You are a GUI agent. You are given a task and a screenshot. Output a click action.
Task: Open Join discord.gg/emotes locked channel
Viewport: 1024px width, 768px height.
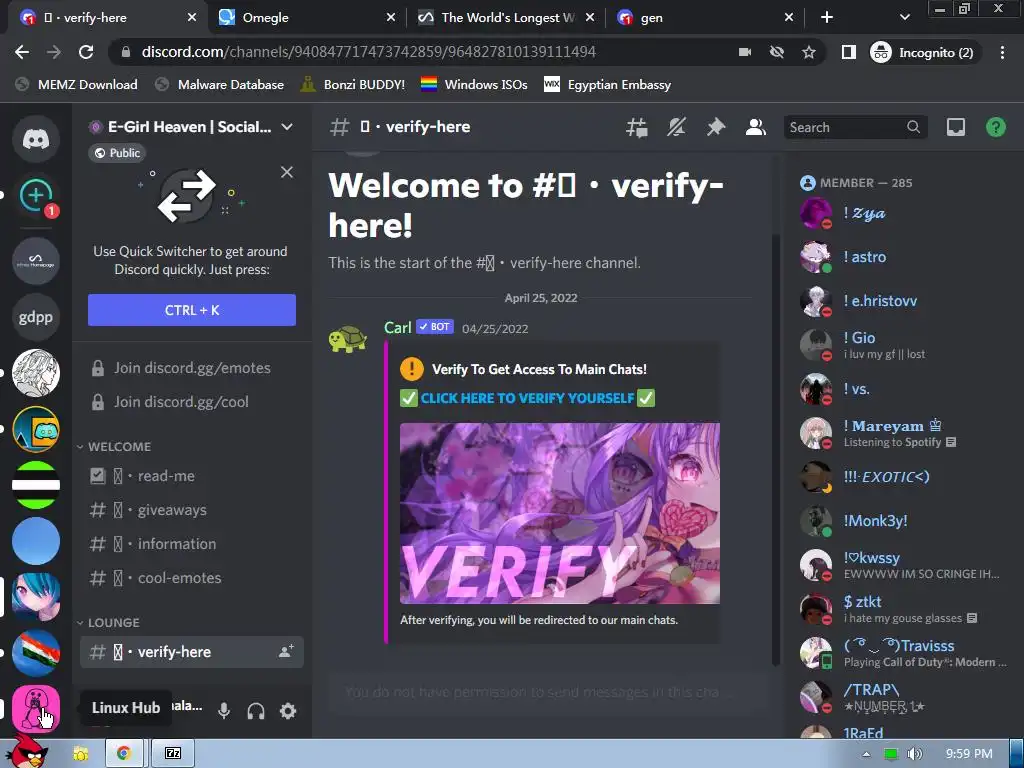[192, 368]
